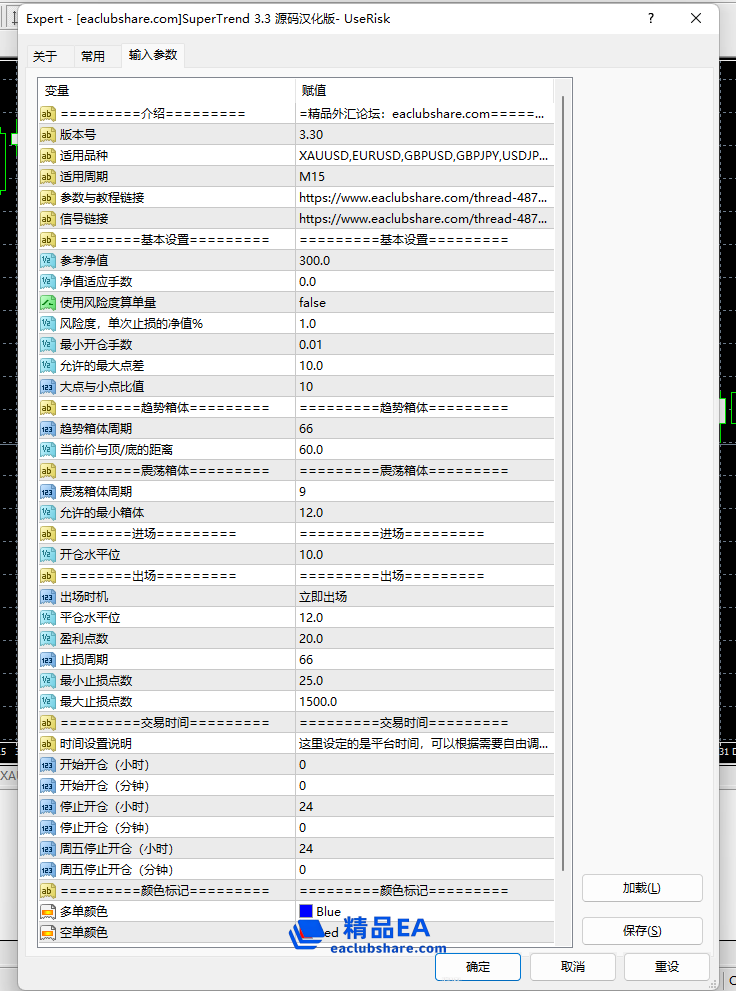Click the double icon beside 净值适应手数
Screen dimensions: 736x991
pyautogui.click(x=48, y=281)
